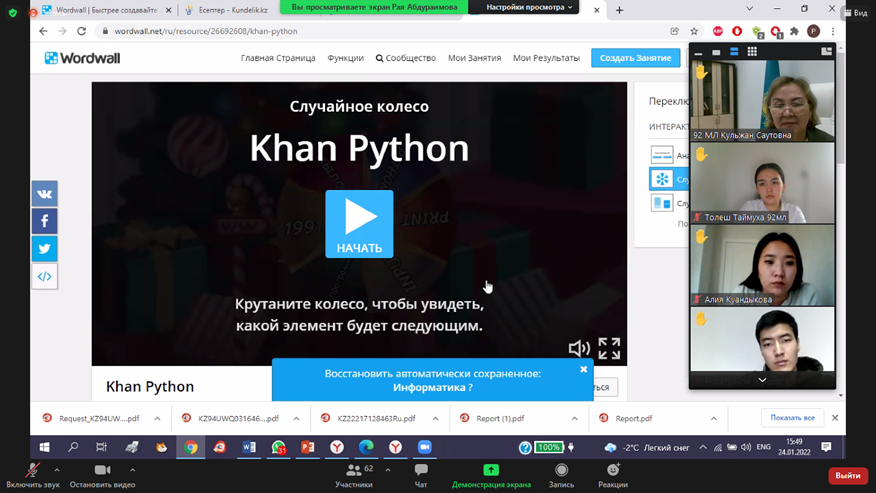Enter fullscreen mode for the activity
The image size is (876, 493).
[x=609, y=348]
